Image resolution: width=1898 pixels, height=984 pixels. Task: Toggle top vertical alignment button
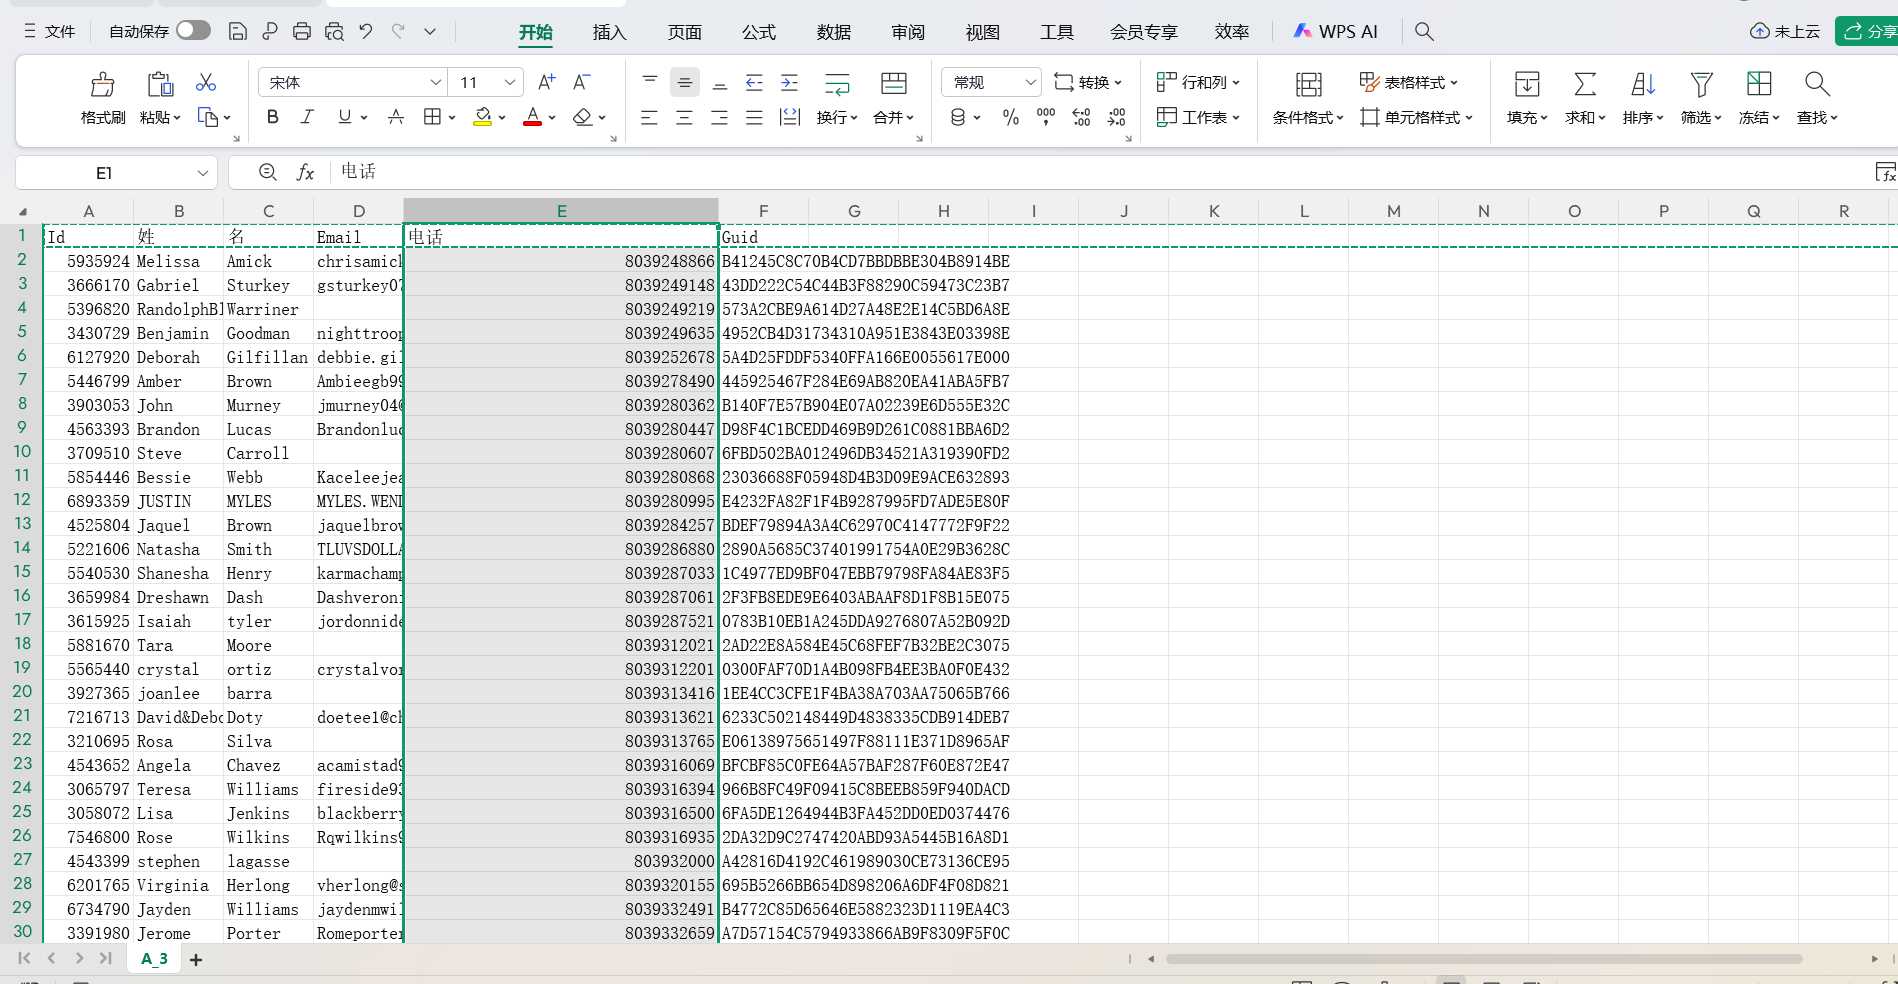point(649,82)
